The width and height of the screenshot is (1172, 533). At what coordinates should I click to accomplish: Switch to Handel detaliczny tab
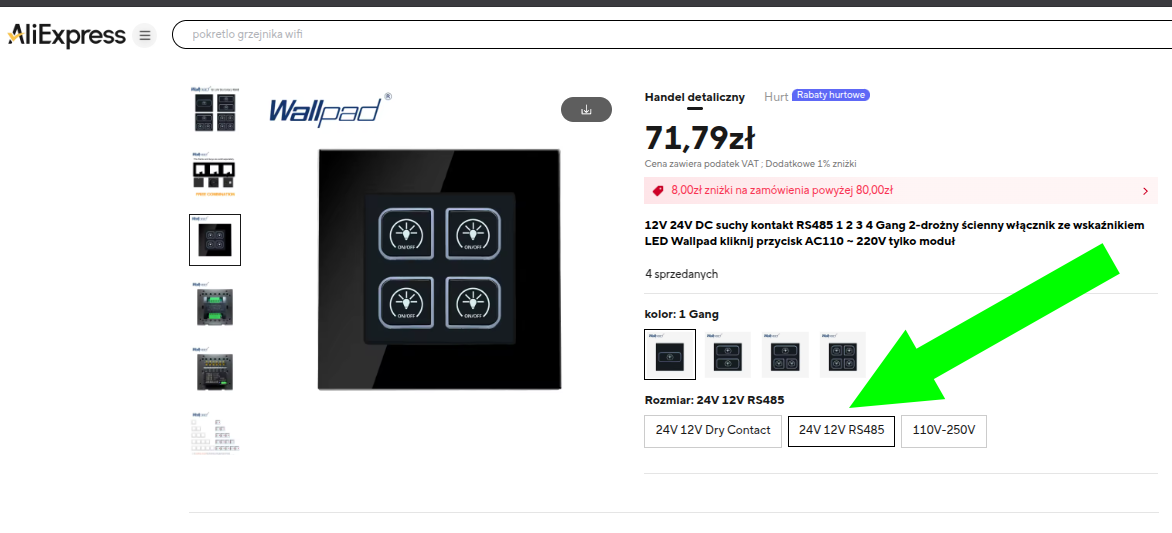pos(694,97)
